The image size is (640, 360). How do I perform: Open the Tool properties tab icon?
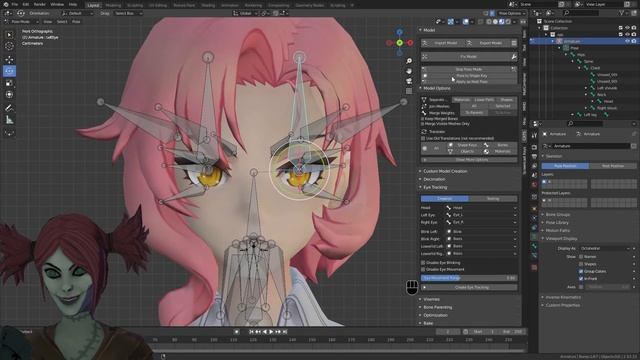tap(534, 136)
